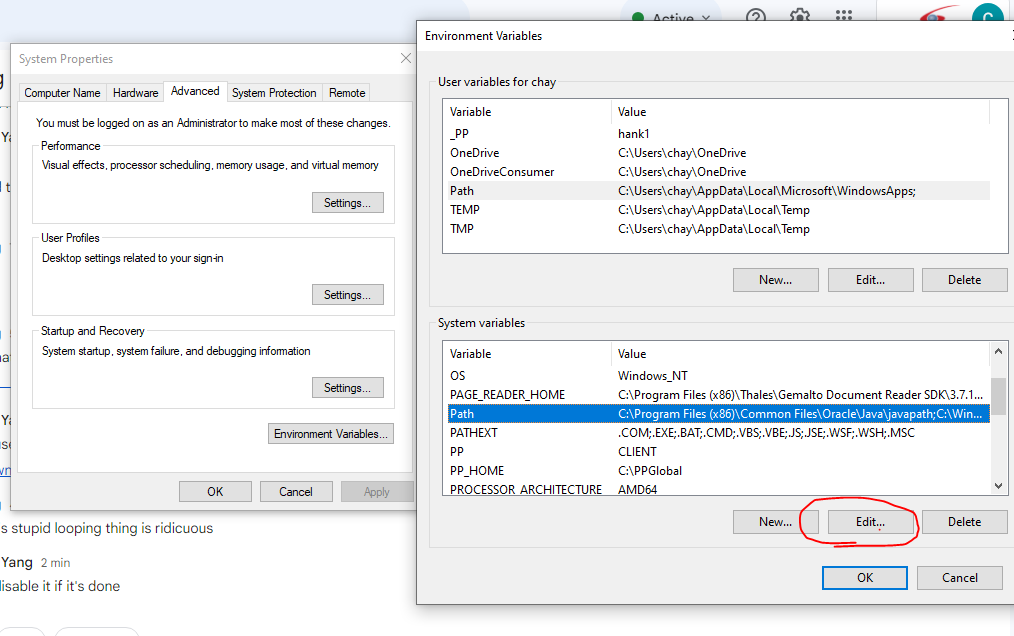
Task: Click the C profile avatar
Action: tap(987, 16)
